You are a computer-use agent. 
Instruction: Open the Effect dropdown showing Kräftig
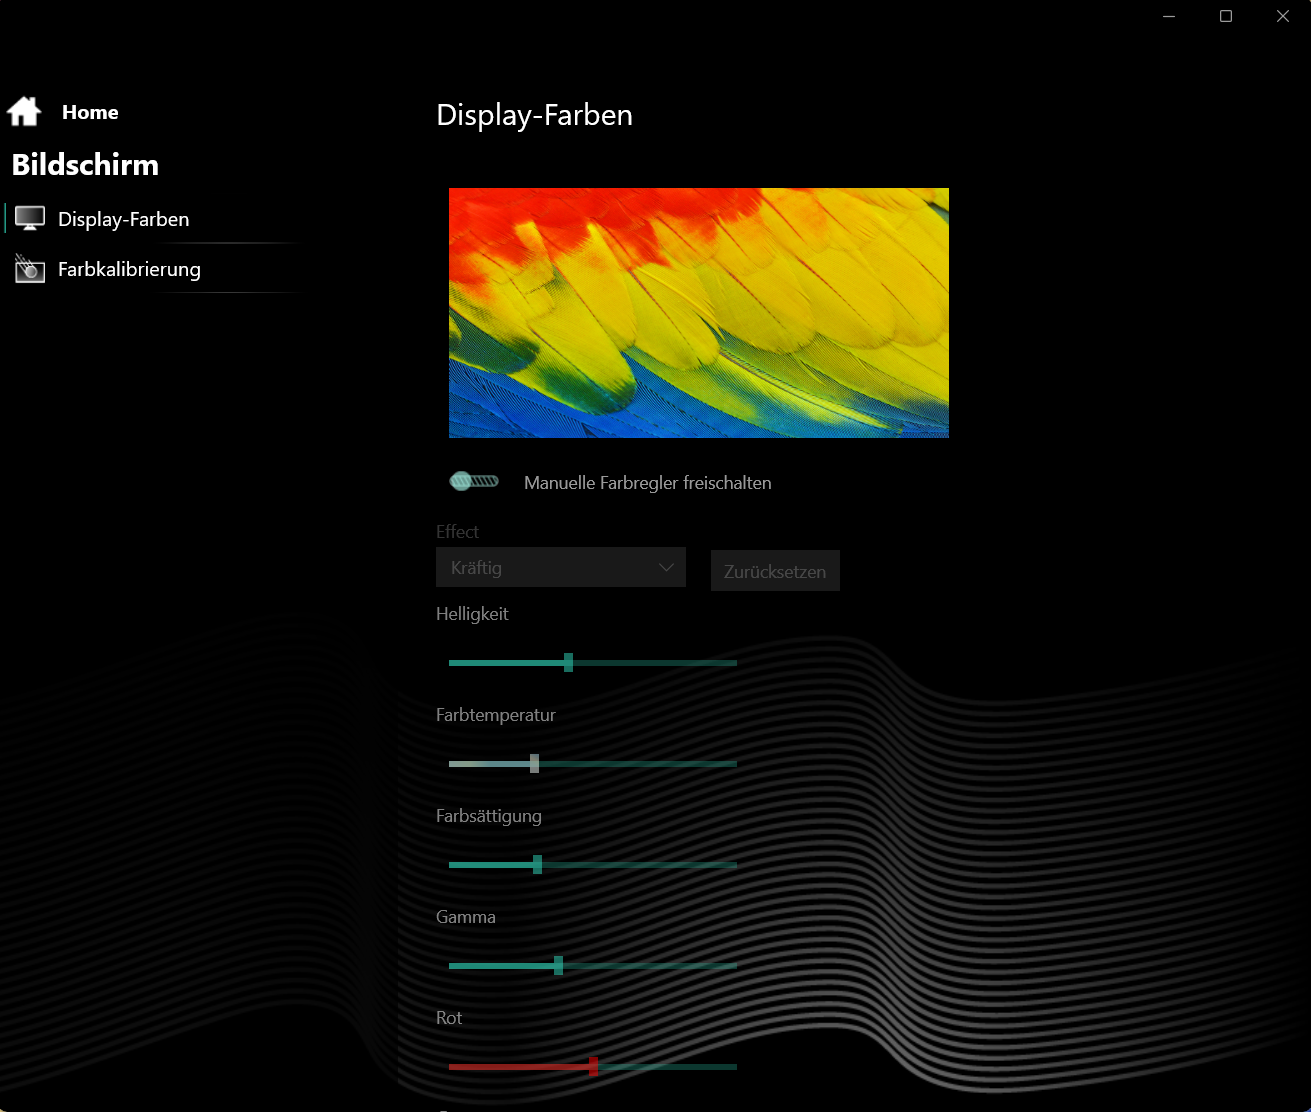click(x=561, y=567)
